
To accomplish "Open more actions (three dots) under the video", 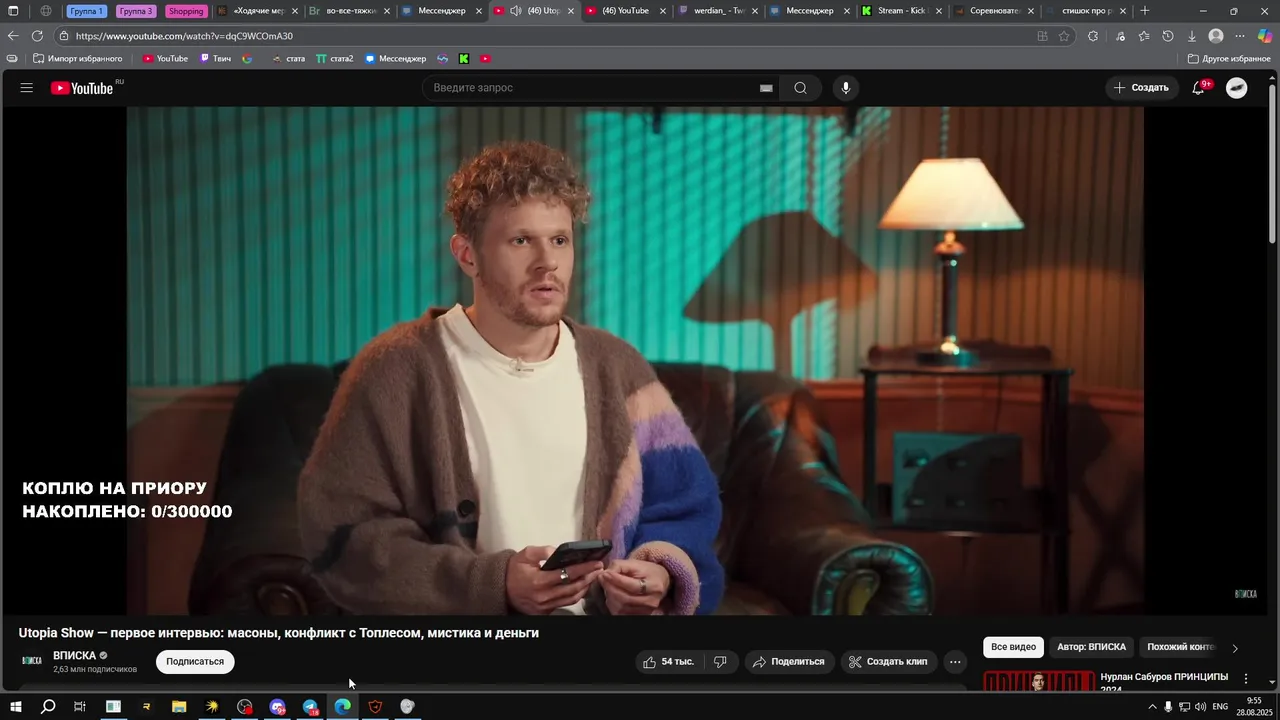I will [x=955, y=662].
